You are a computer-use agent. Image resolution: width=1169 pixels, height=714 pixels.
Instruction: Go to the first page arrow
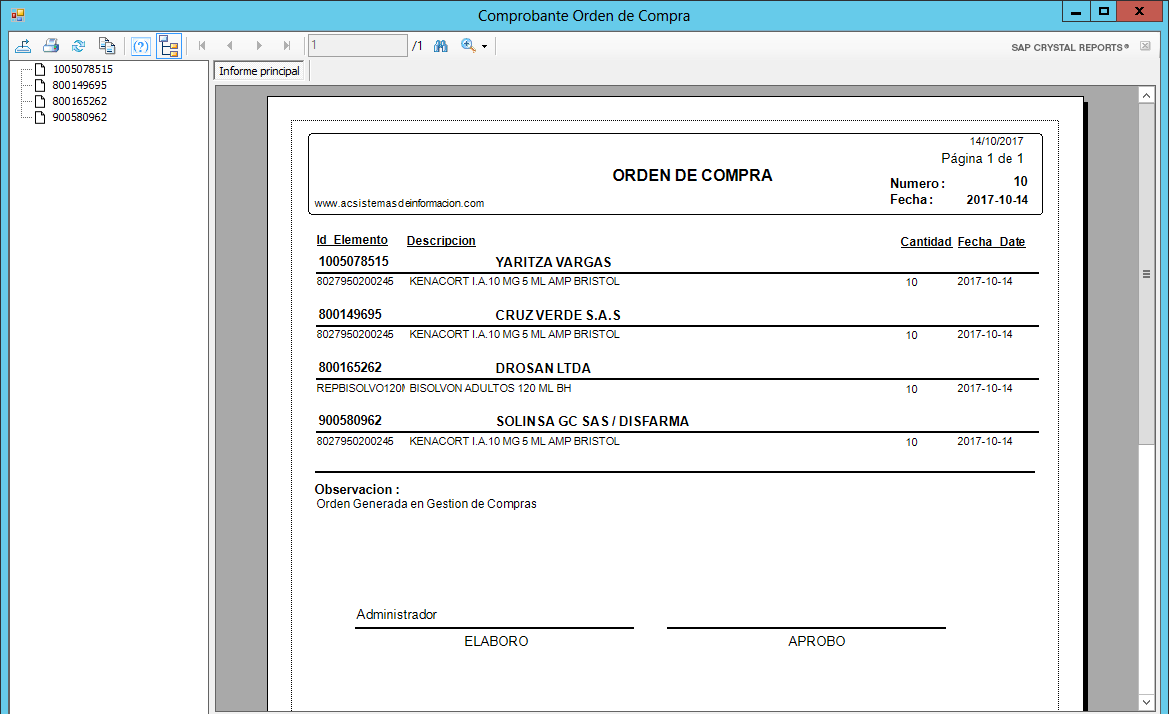[203, 46]
